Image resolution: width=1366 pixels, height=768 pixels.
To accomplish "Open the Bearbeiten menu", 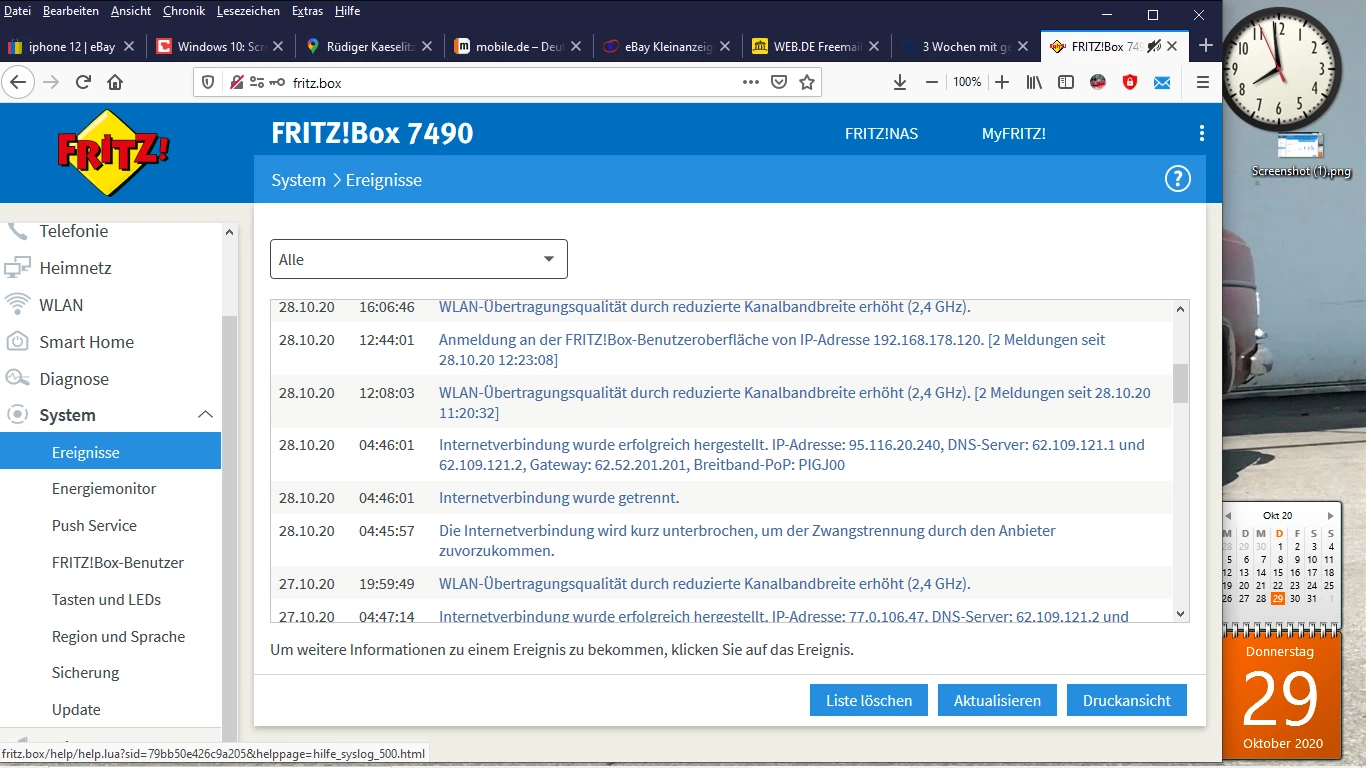I will point(71,11).
